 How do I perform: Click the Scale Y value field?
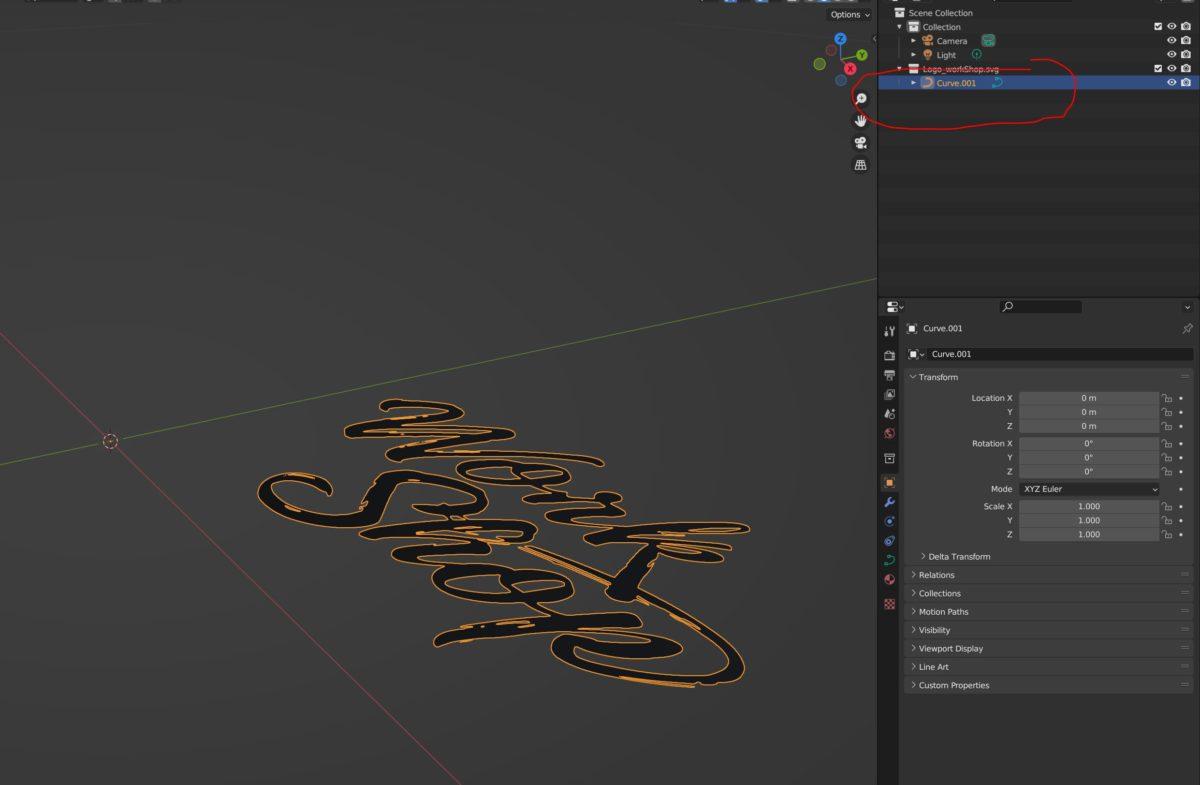[1089, 520]
